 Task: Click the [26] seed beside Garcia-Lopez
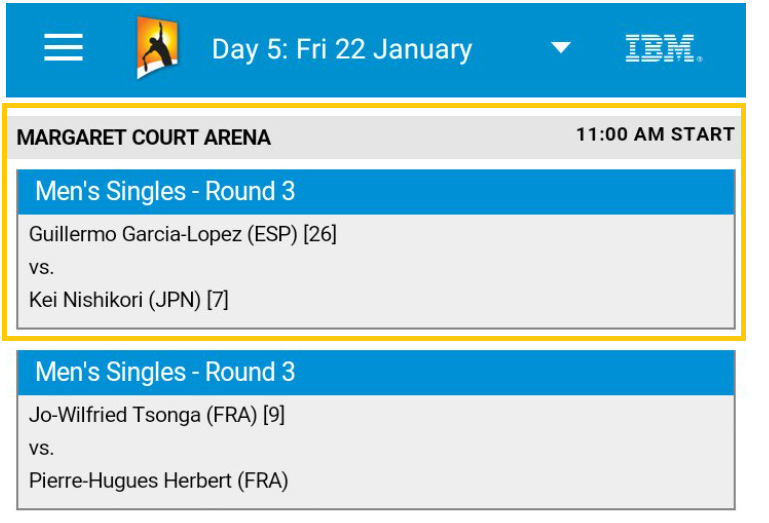[x=320, y=235]
